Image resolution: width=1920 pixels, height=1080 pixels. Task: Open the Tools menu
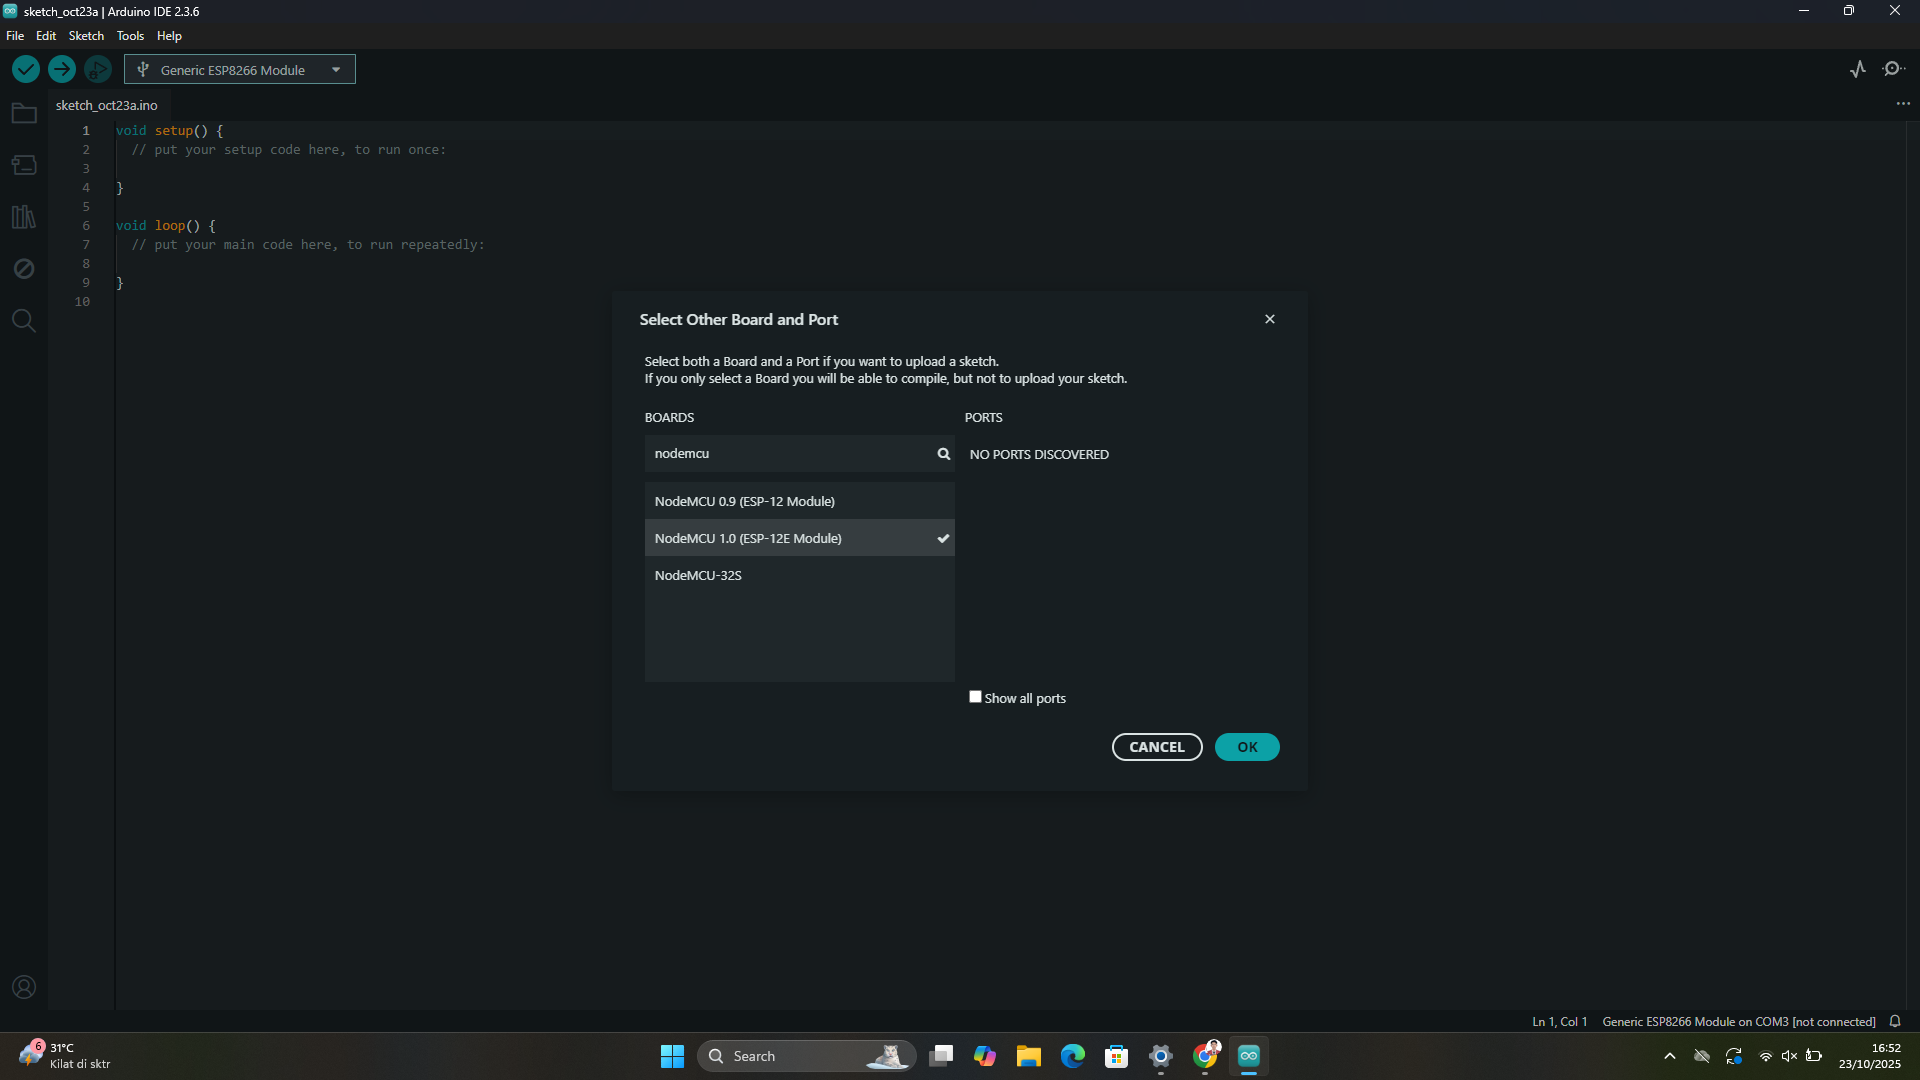(x=130, y=36)
